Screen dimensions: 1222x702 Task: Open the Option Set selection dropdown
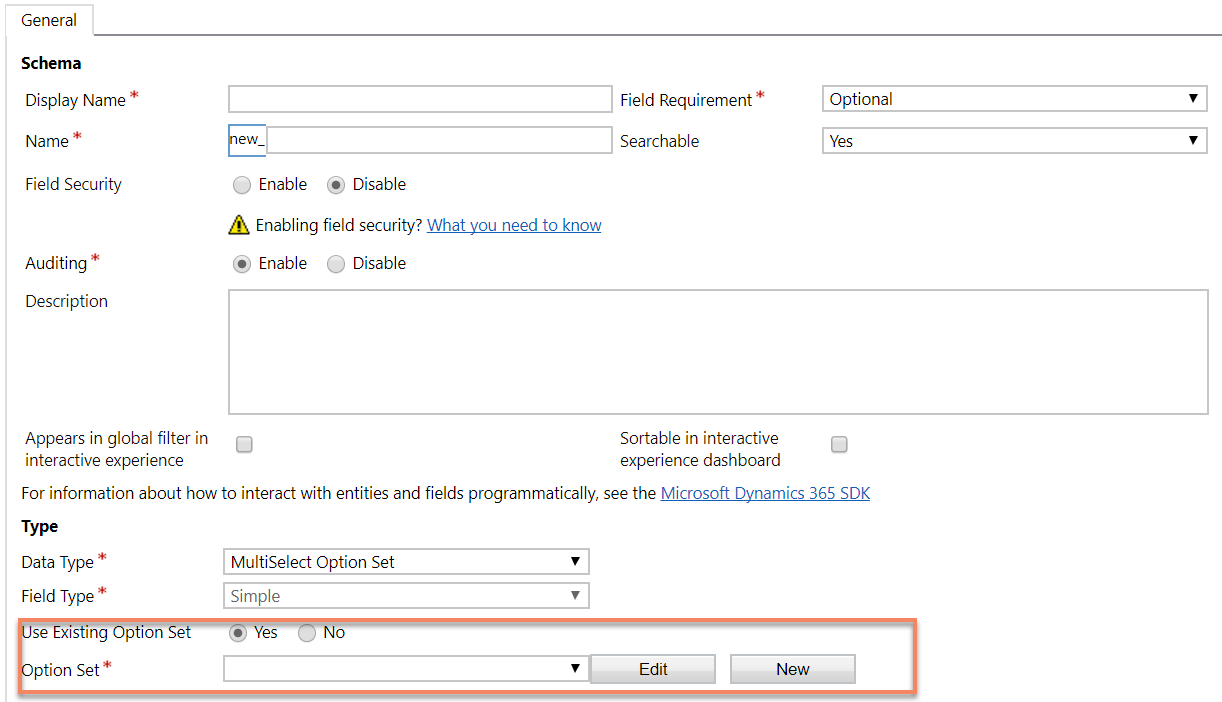point(405,668)
